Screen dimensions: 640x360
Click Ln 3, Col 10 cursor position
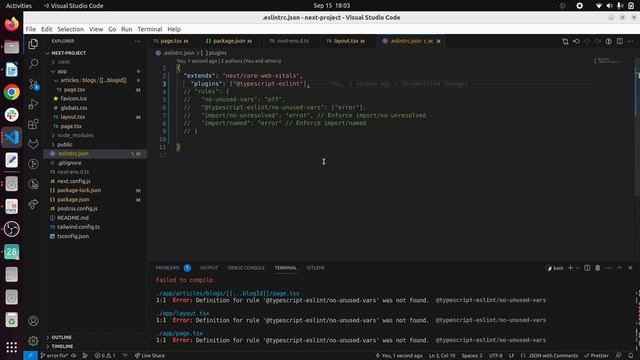pos(442,356)
